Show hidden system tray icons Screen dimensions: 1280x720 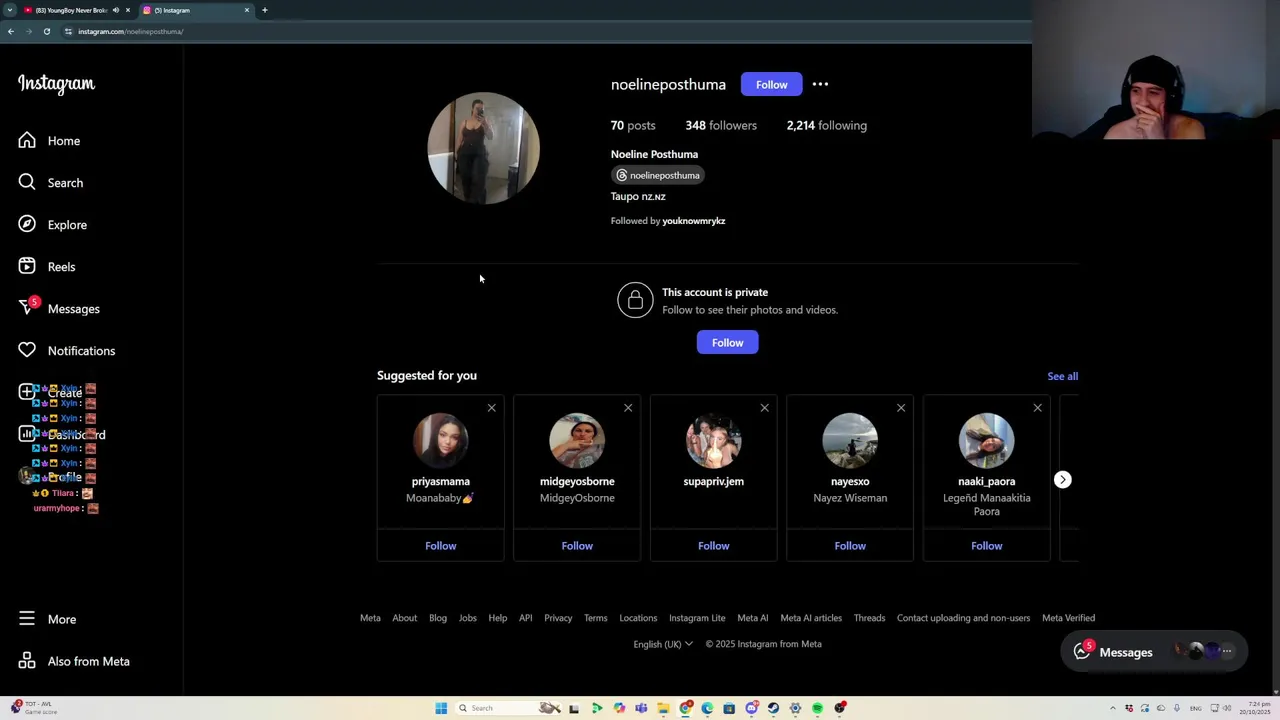point(1113,708)
